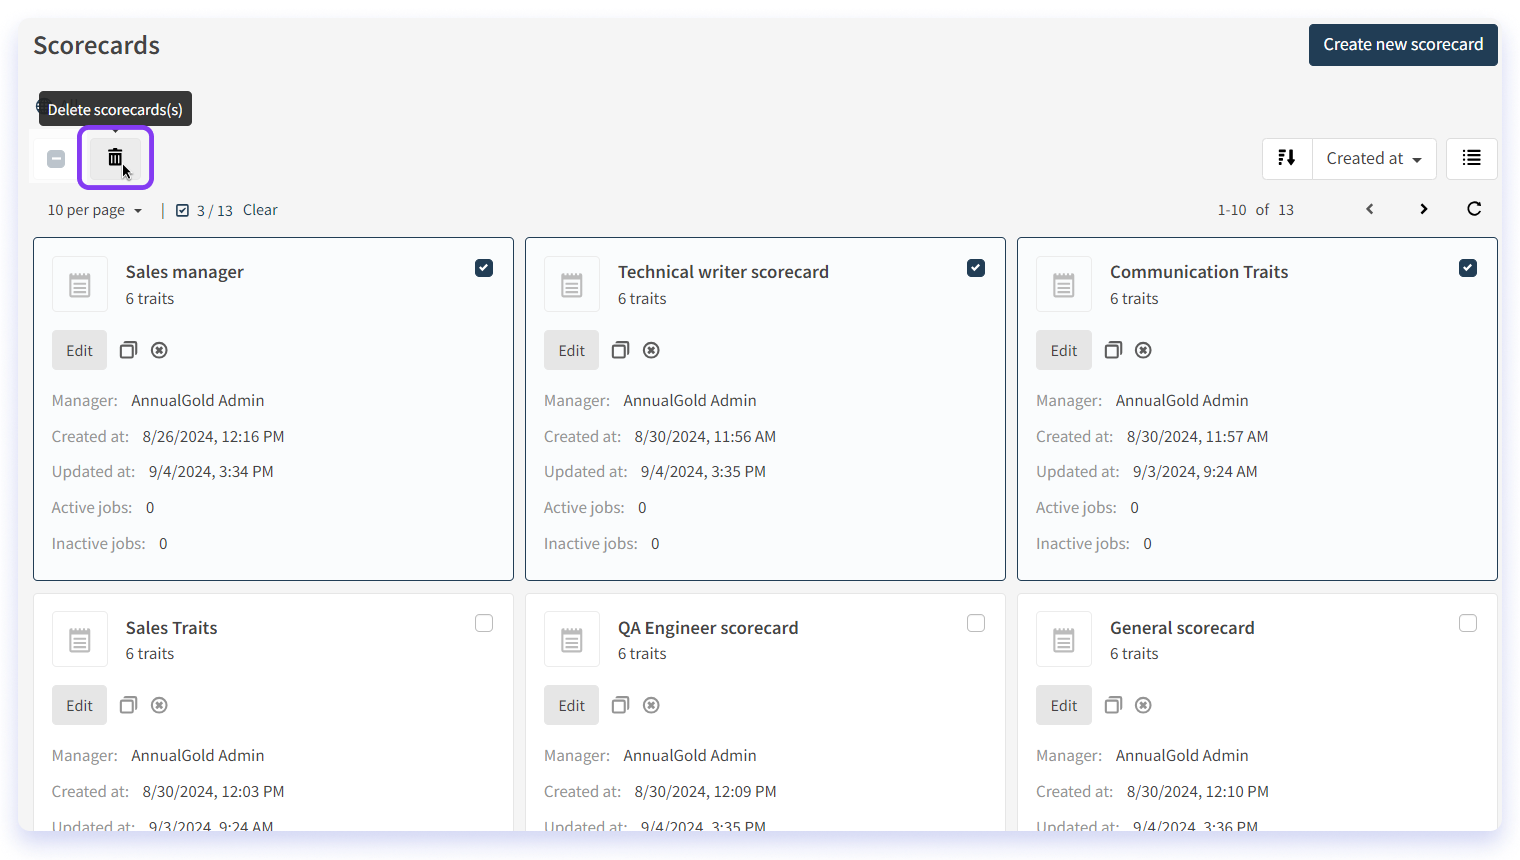Image resolution: width=1520 pixels, height=860 pixels.
Task: Select the Sales Traits scorecard checkbox
Action: (484, 623)
